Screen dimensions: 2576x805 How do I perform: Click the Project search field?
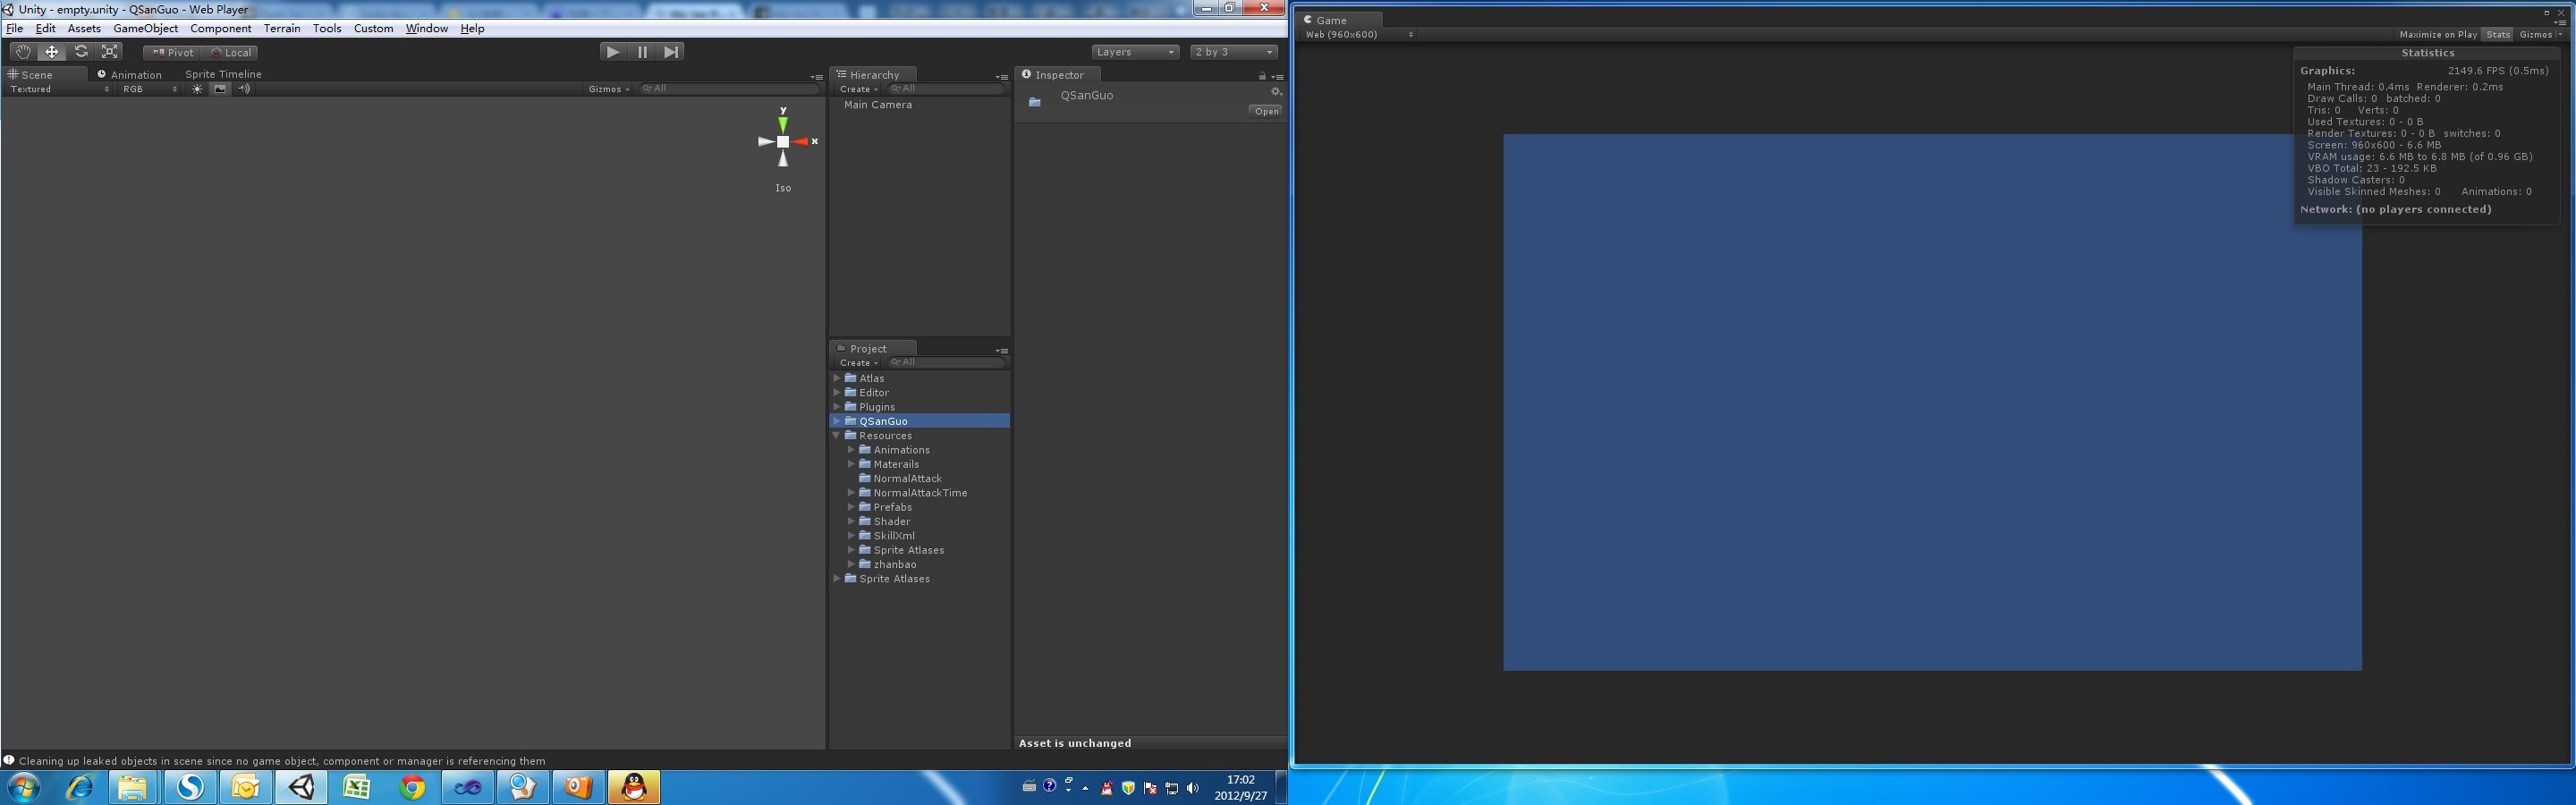pos(946,363)
